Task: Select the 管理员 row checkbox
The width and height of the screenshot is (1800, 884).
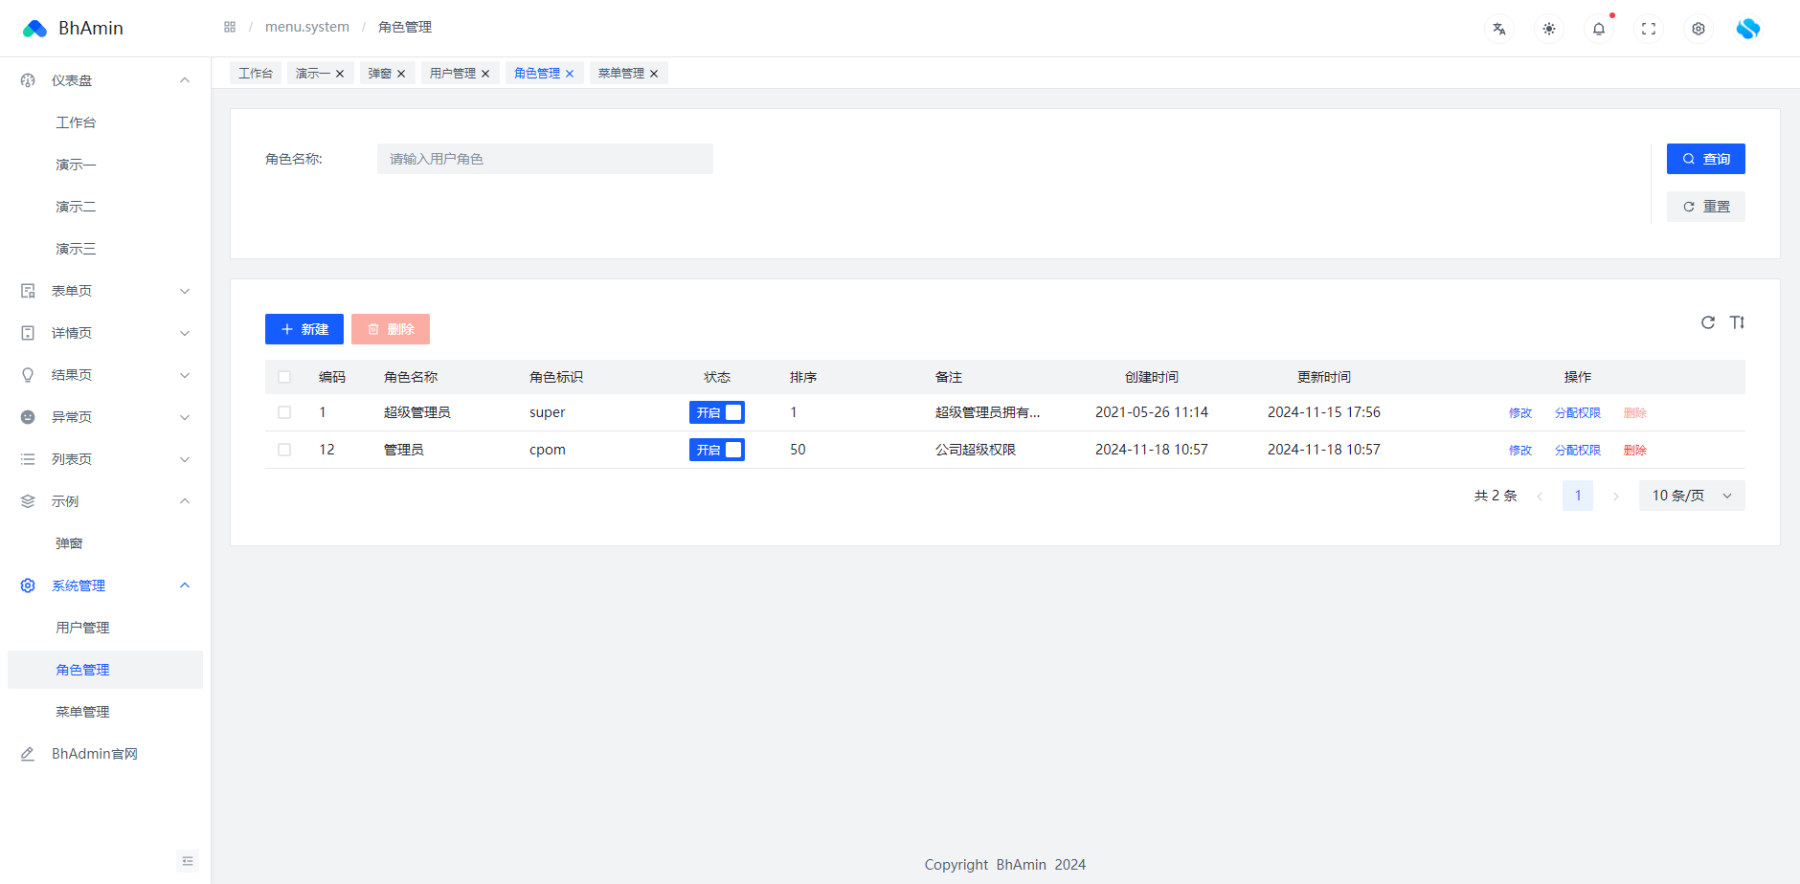Action: pos(284,450)
